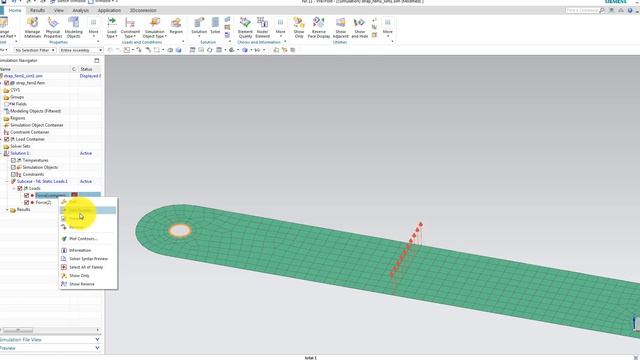Maximize the Simulation Navigator panel
640x360 pixels.
(97, 60)
